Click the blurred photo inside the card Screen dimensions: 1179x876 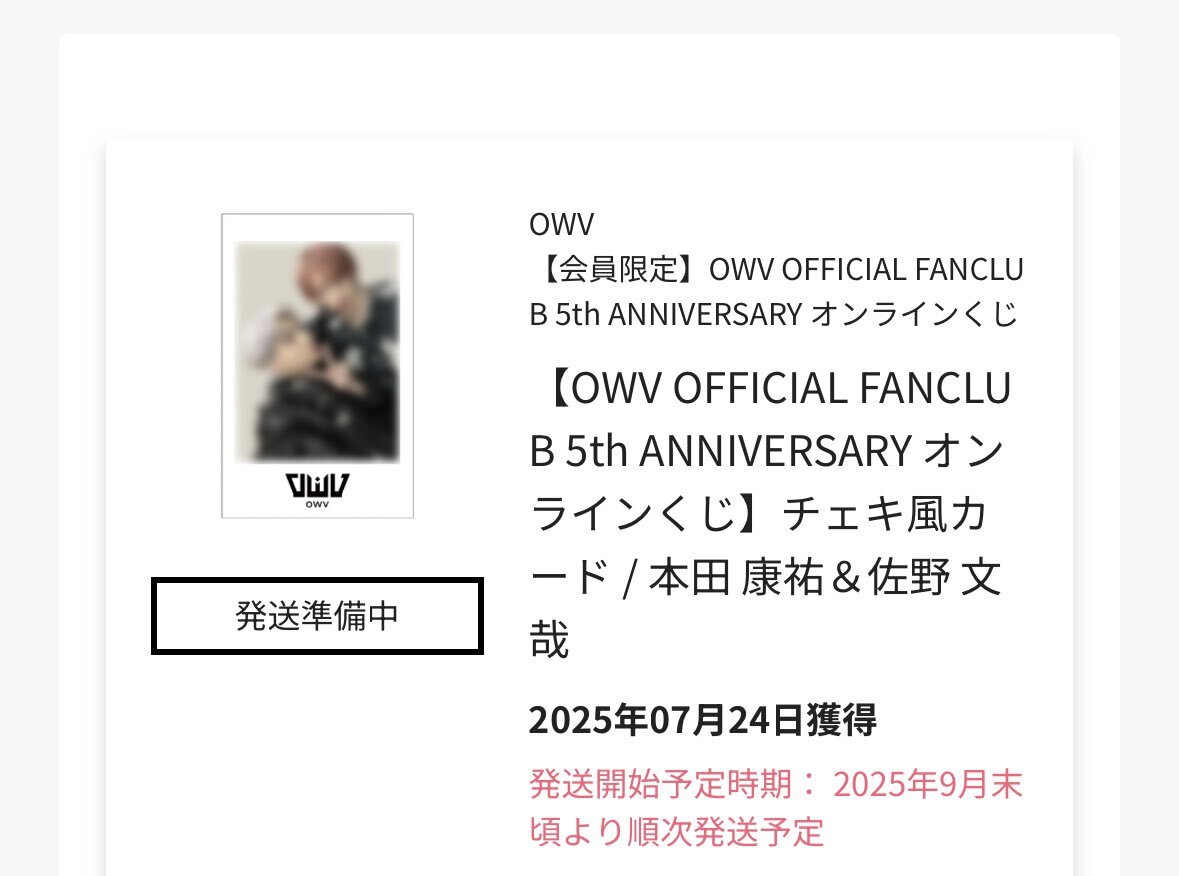click(x=317, y=352)
